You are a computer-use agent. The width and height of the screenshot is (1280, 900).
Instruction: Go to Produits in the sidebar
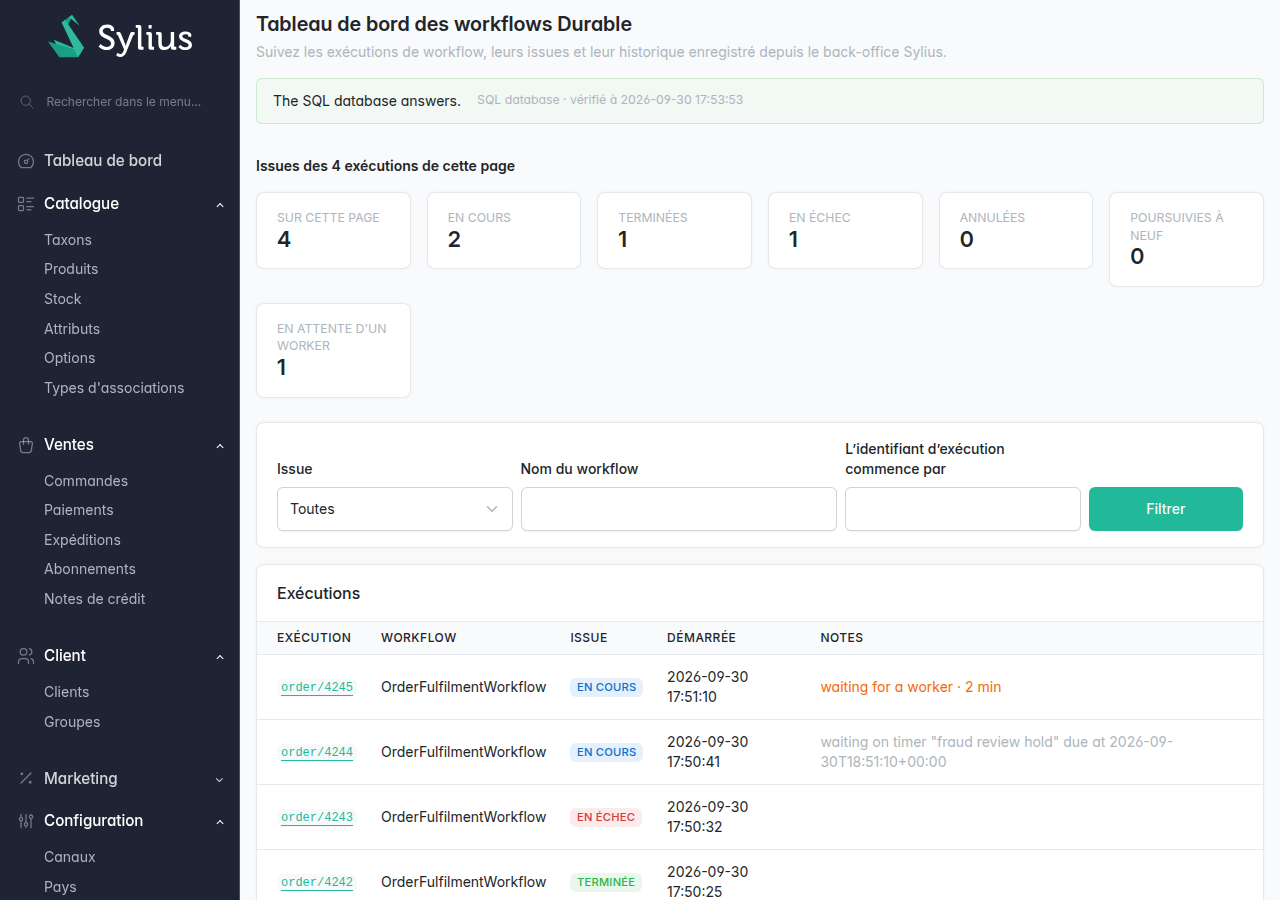71,269
